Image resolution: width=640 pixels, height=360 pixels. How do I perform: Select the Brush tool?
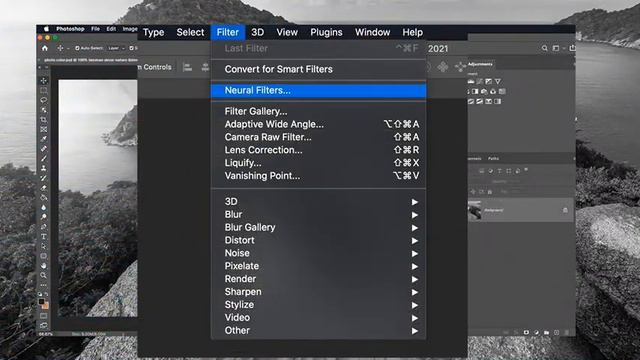(x=44, y=158)
